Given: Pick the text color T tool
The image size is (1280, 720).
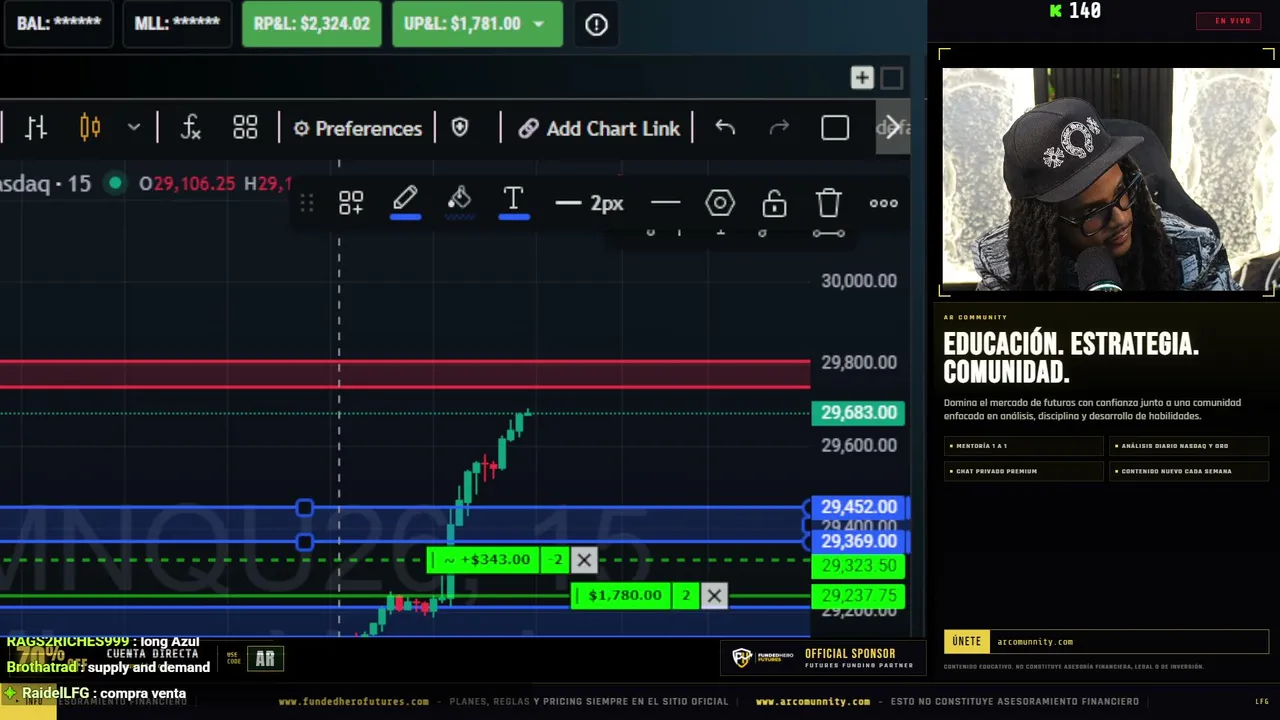Looking at the screenshot, I should [x=513, y=201].
